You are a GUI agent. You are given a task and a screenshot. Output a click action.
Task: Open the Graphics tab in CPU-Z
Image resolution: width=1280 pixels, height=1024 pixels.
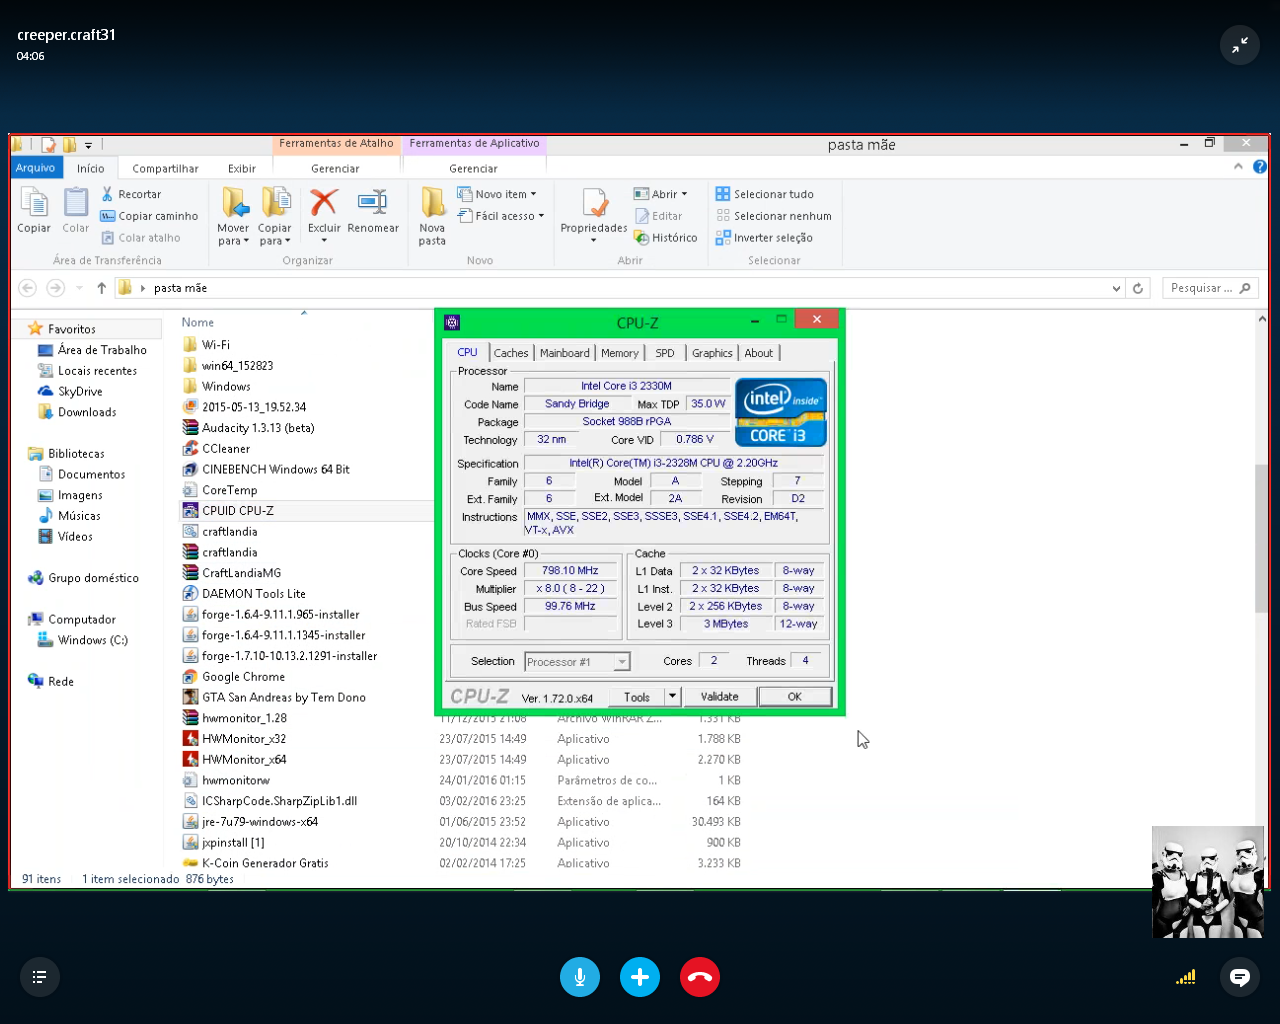click(x=712, y=353)
